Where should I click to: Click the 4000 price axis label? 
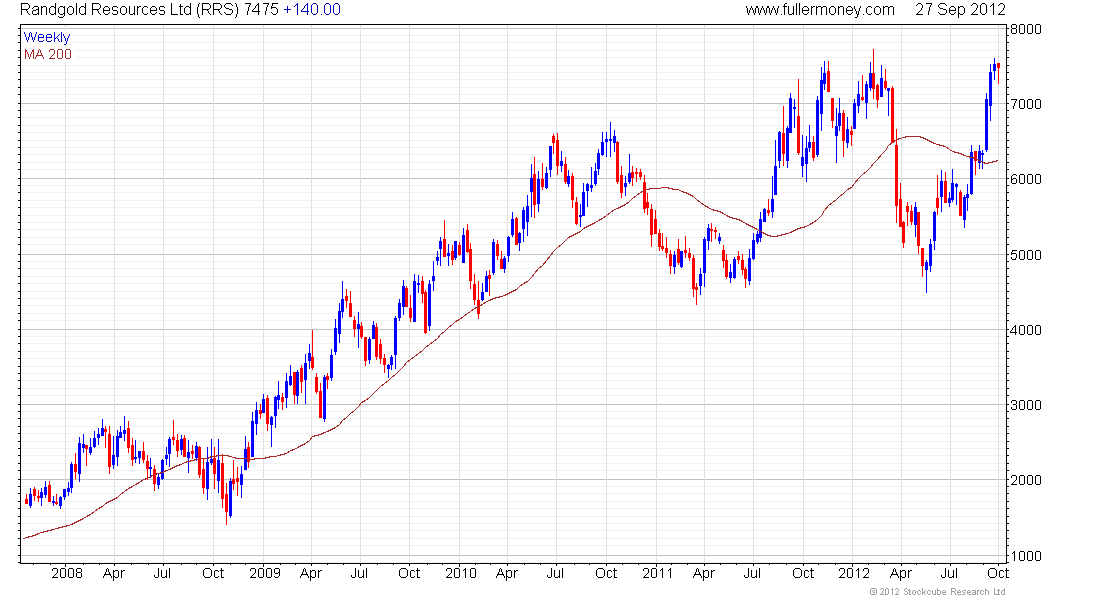tap(1026, 330)
